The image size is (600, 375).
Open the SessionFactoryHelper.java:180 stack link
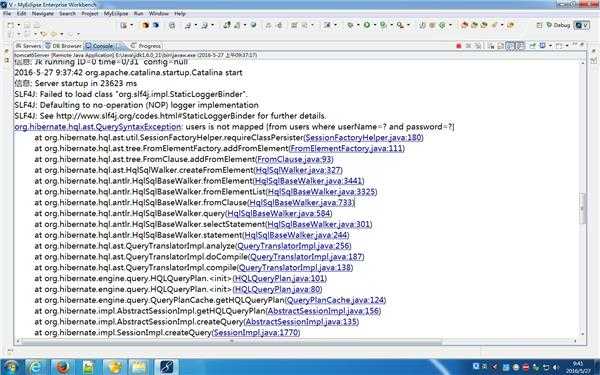(x=364, y=137)
